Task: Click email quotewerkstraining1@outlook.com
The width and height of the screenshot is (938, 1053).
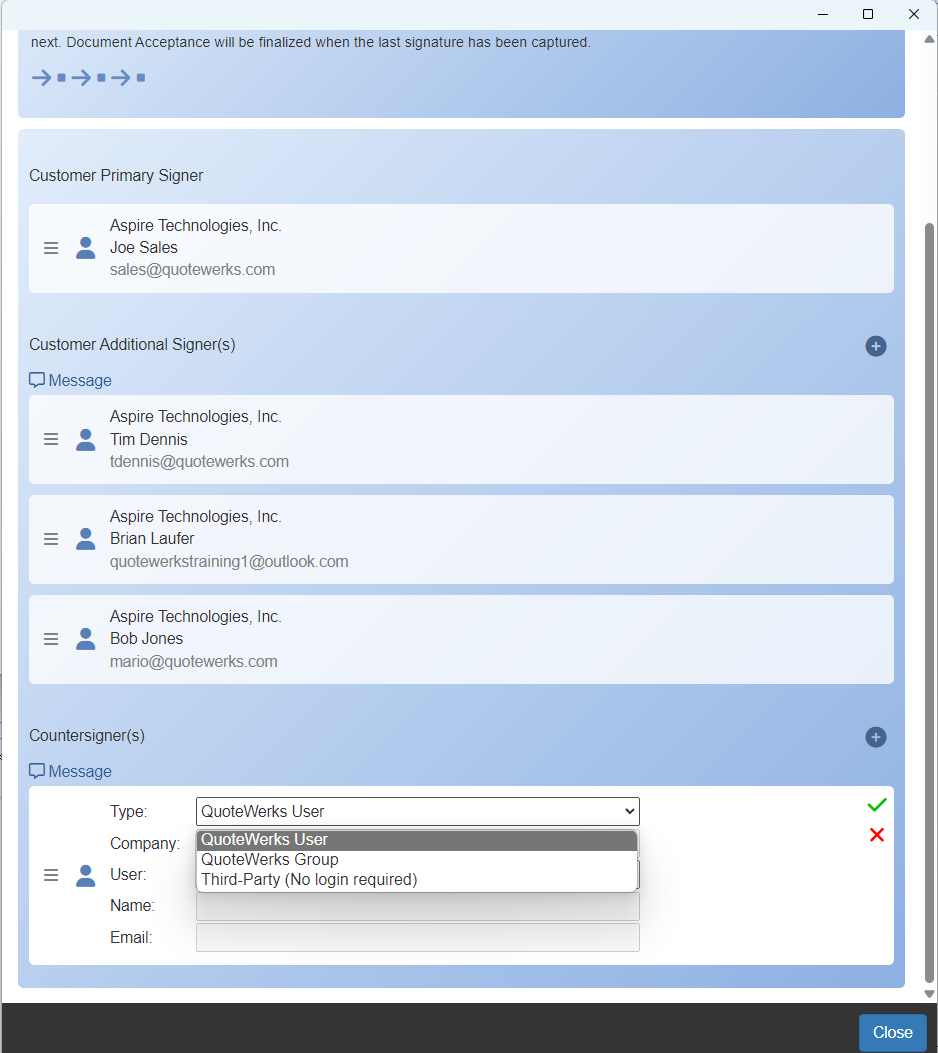Action: (x=229, y=561)
